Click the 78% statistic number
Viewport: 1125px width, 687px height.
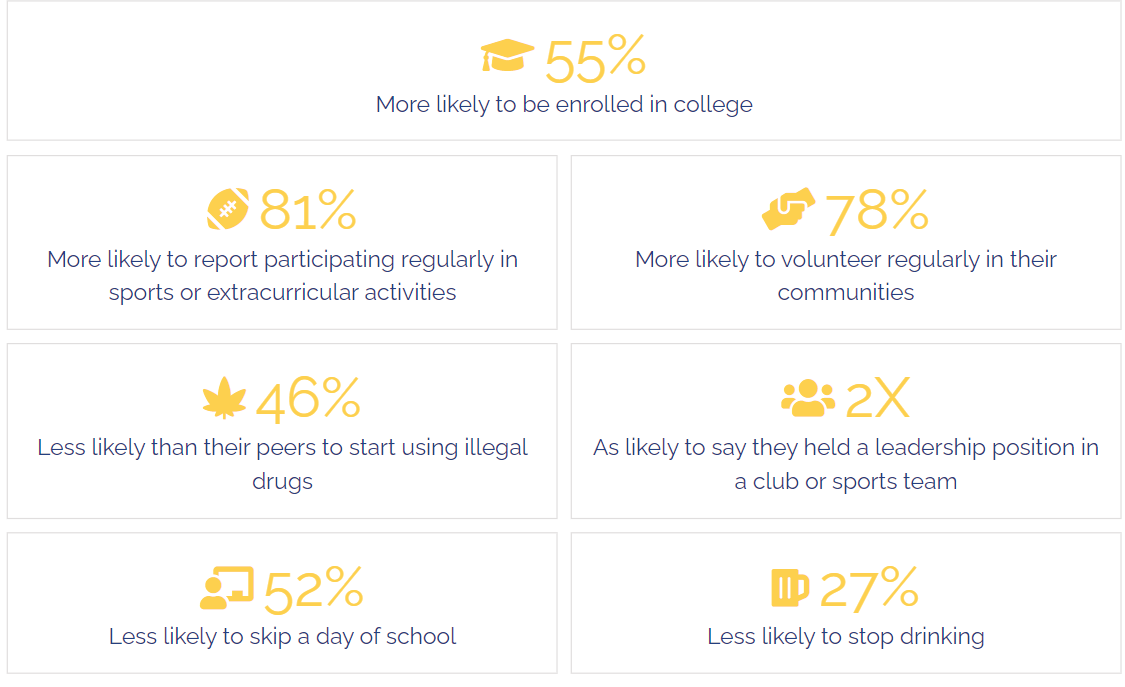(877, 210)
